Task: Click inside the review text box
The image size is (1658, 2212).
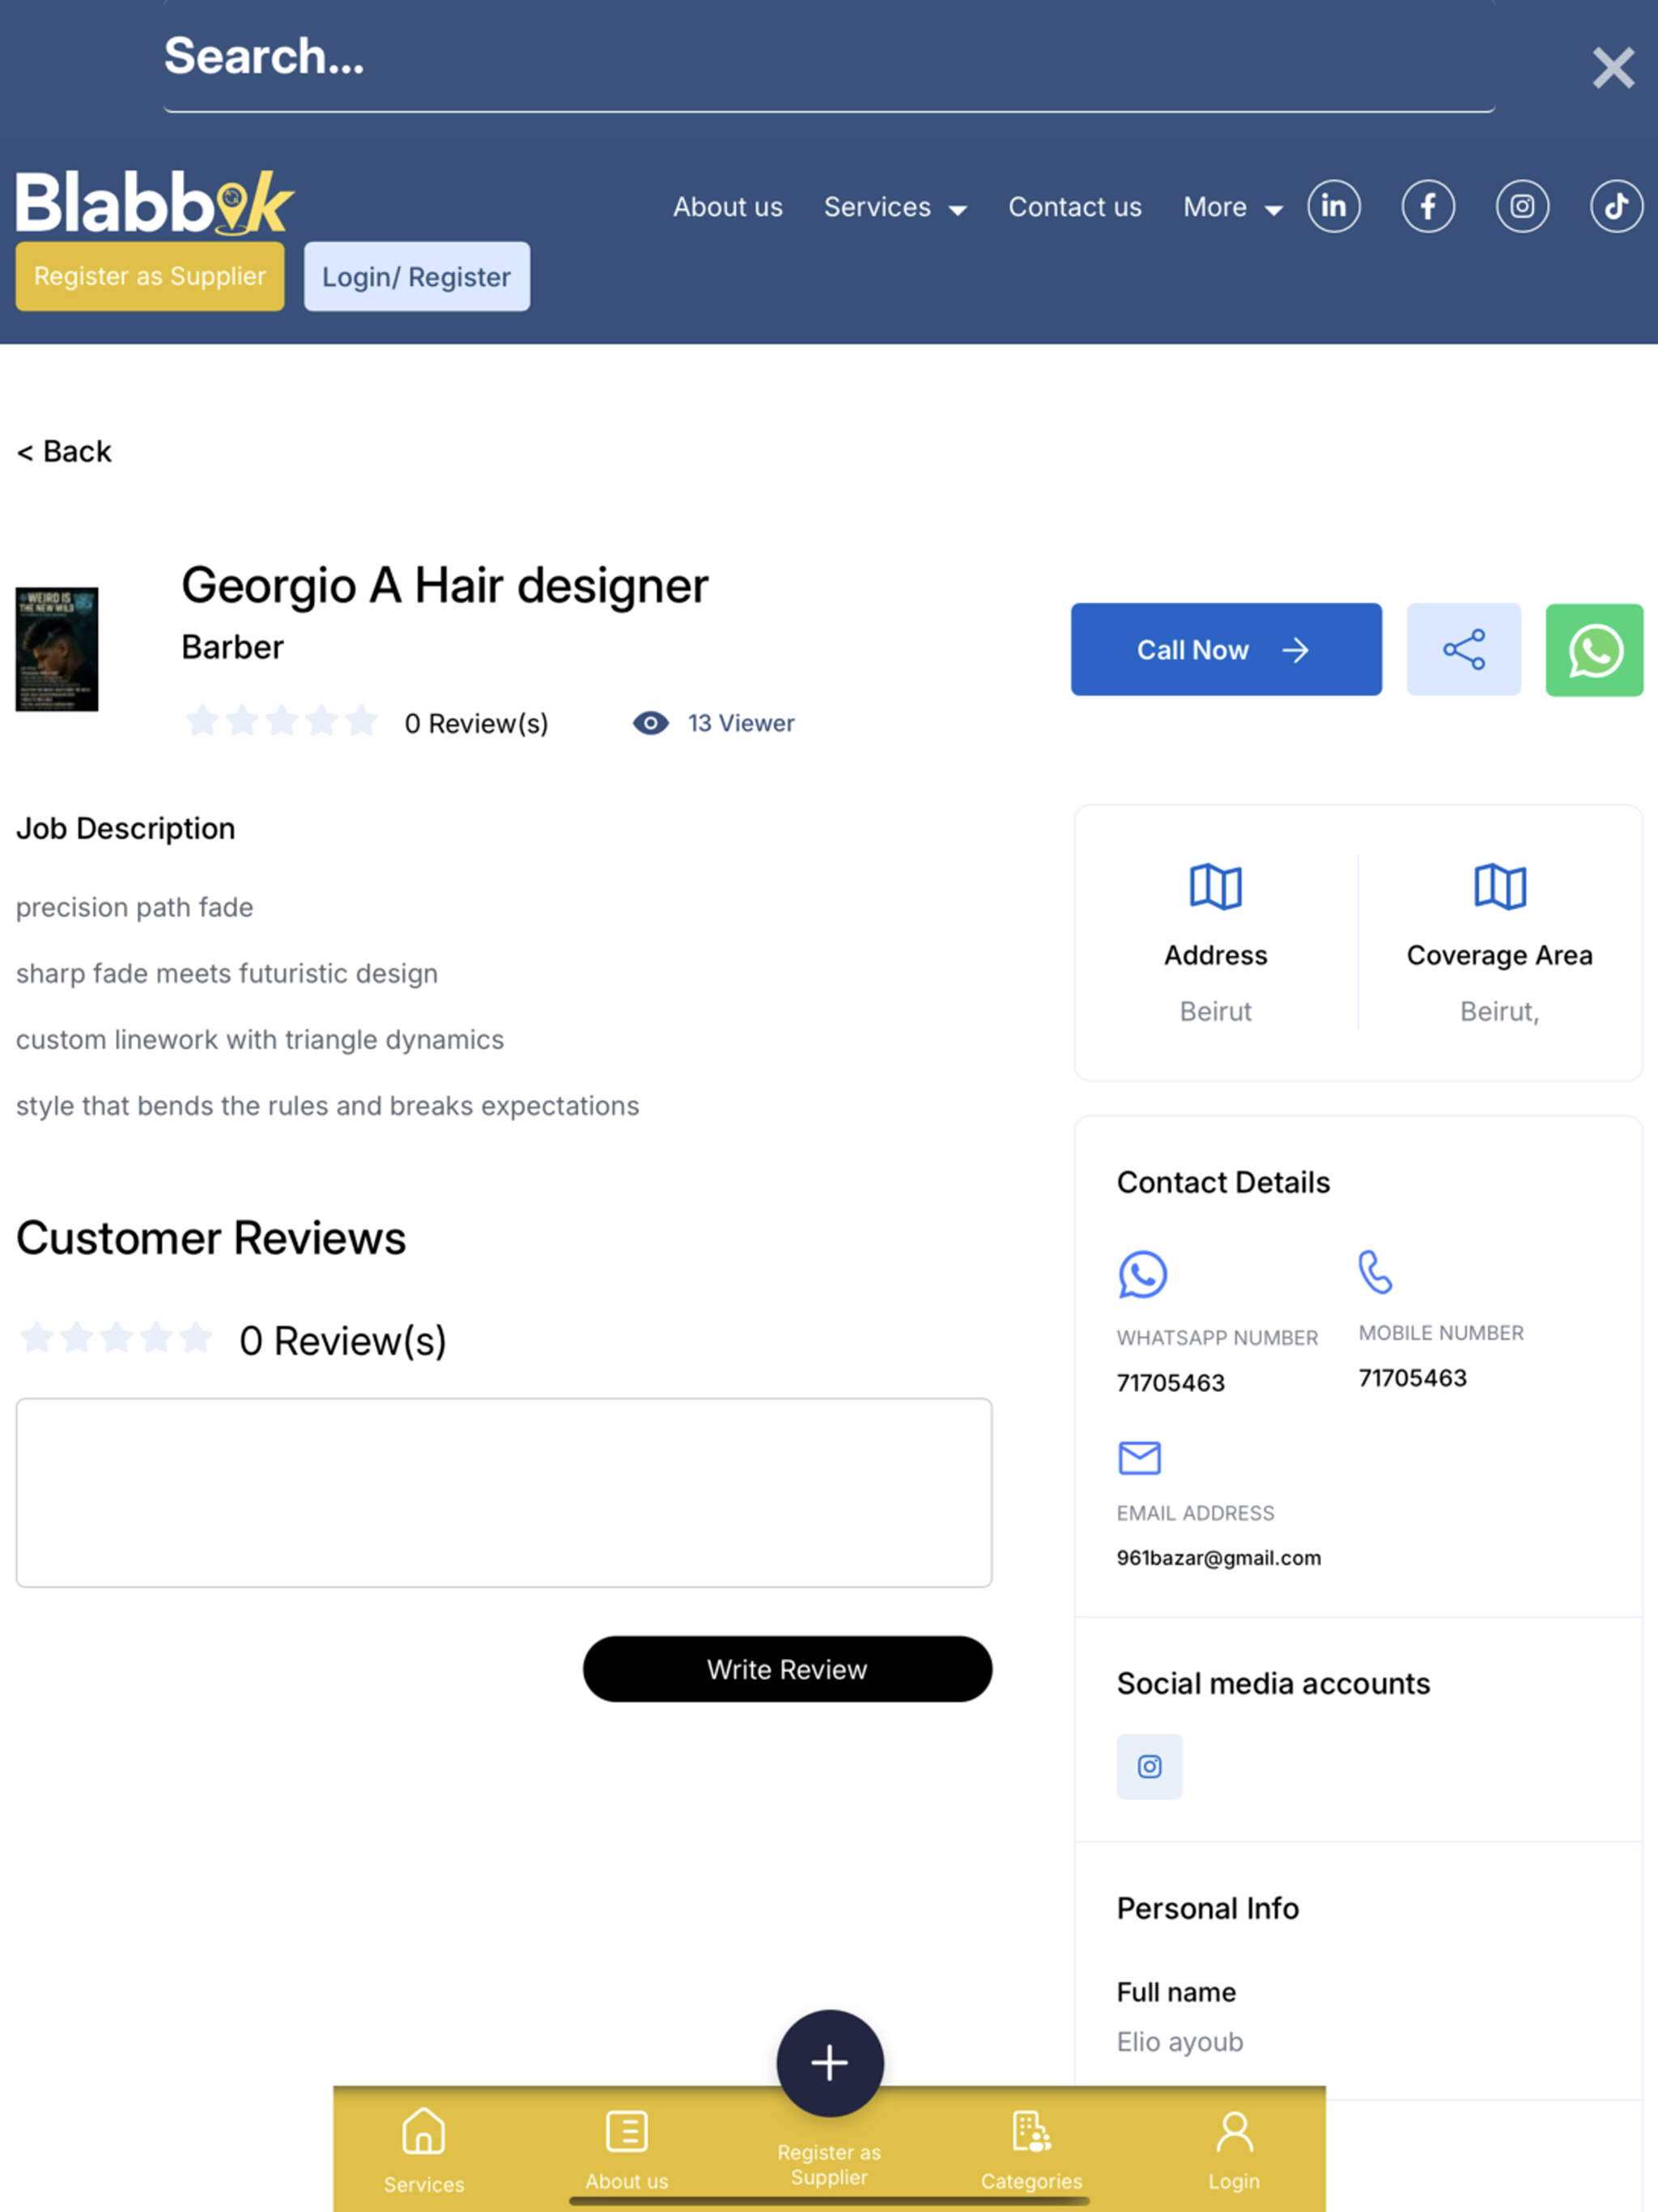Action: pyautogui.click(x=504, y=1492)
